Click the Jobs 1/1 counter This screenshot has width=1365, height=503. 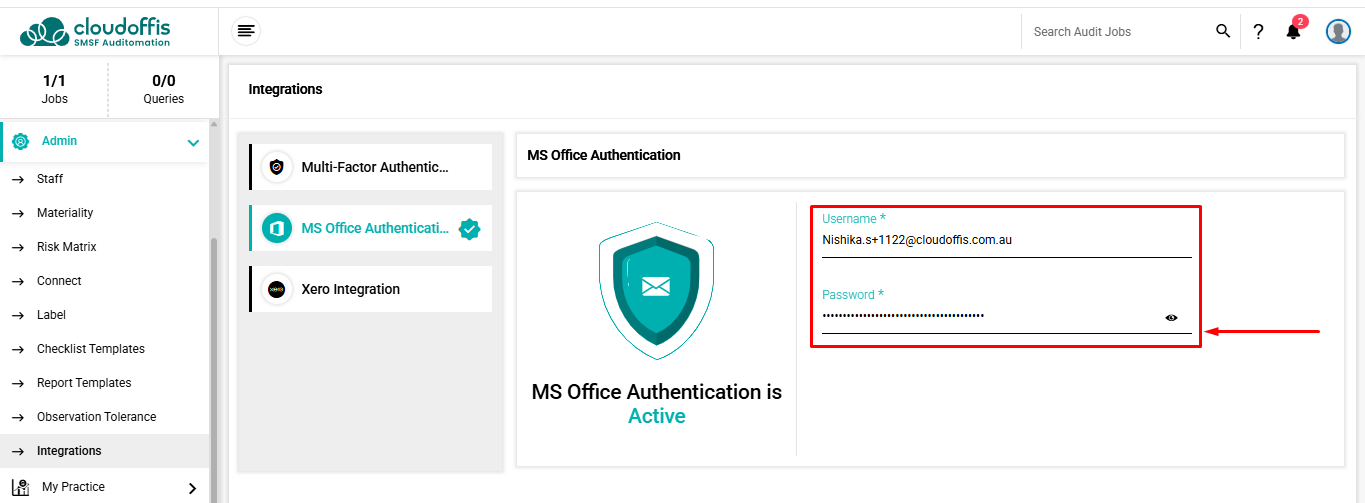pos(55,89)
